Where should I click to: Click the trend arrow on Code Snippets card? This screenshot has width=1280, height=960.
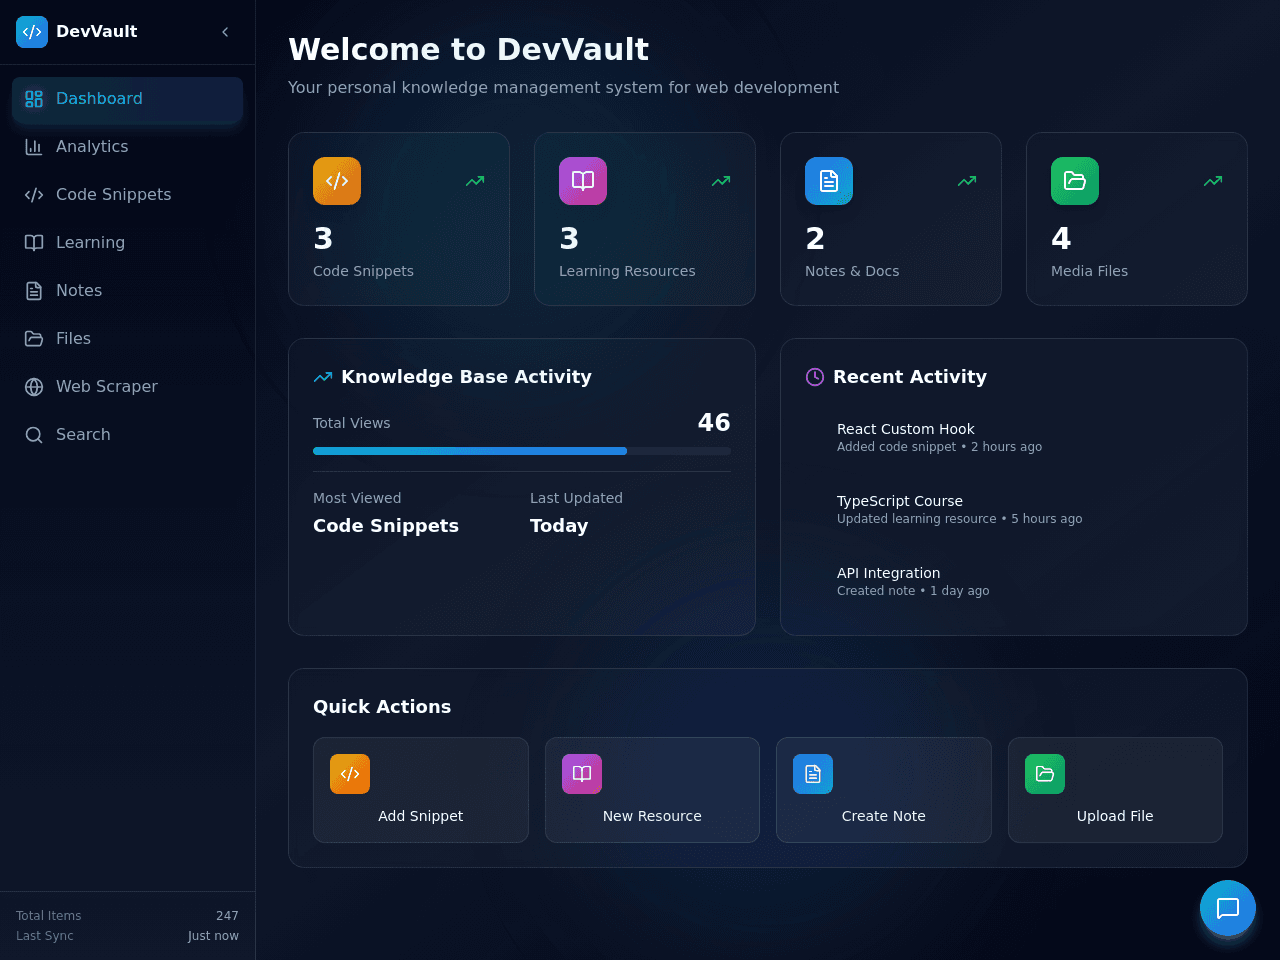(x=475, y=181)
